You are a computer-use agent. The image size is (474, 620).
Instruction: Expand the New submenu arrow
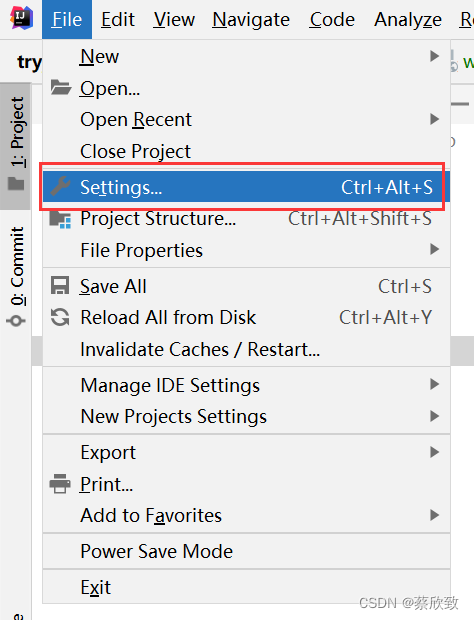tap(434, 56)
